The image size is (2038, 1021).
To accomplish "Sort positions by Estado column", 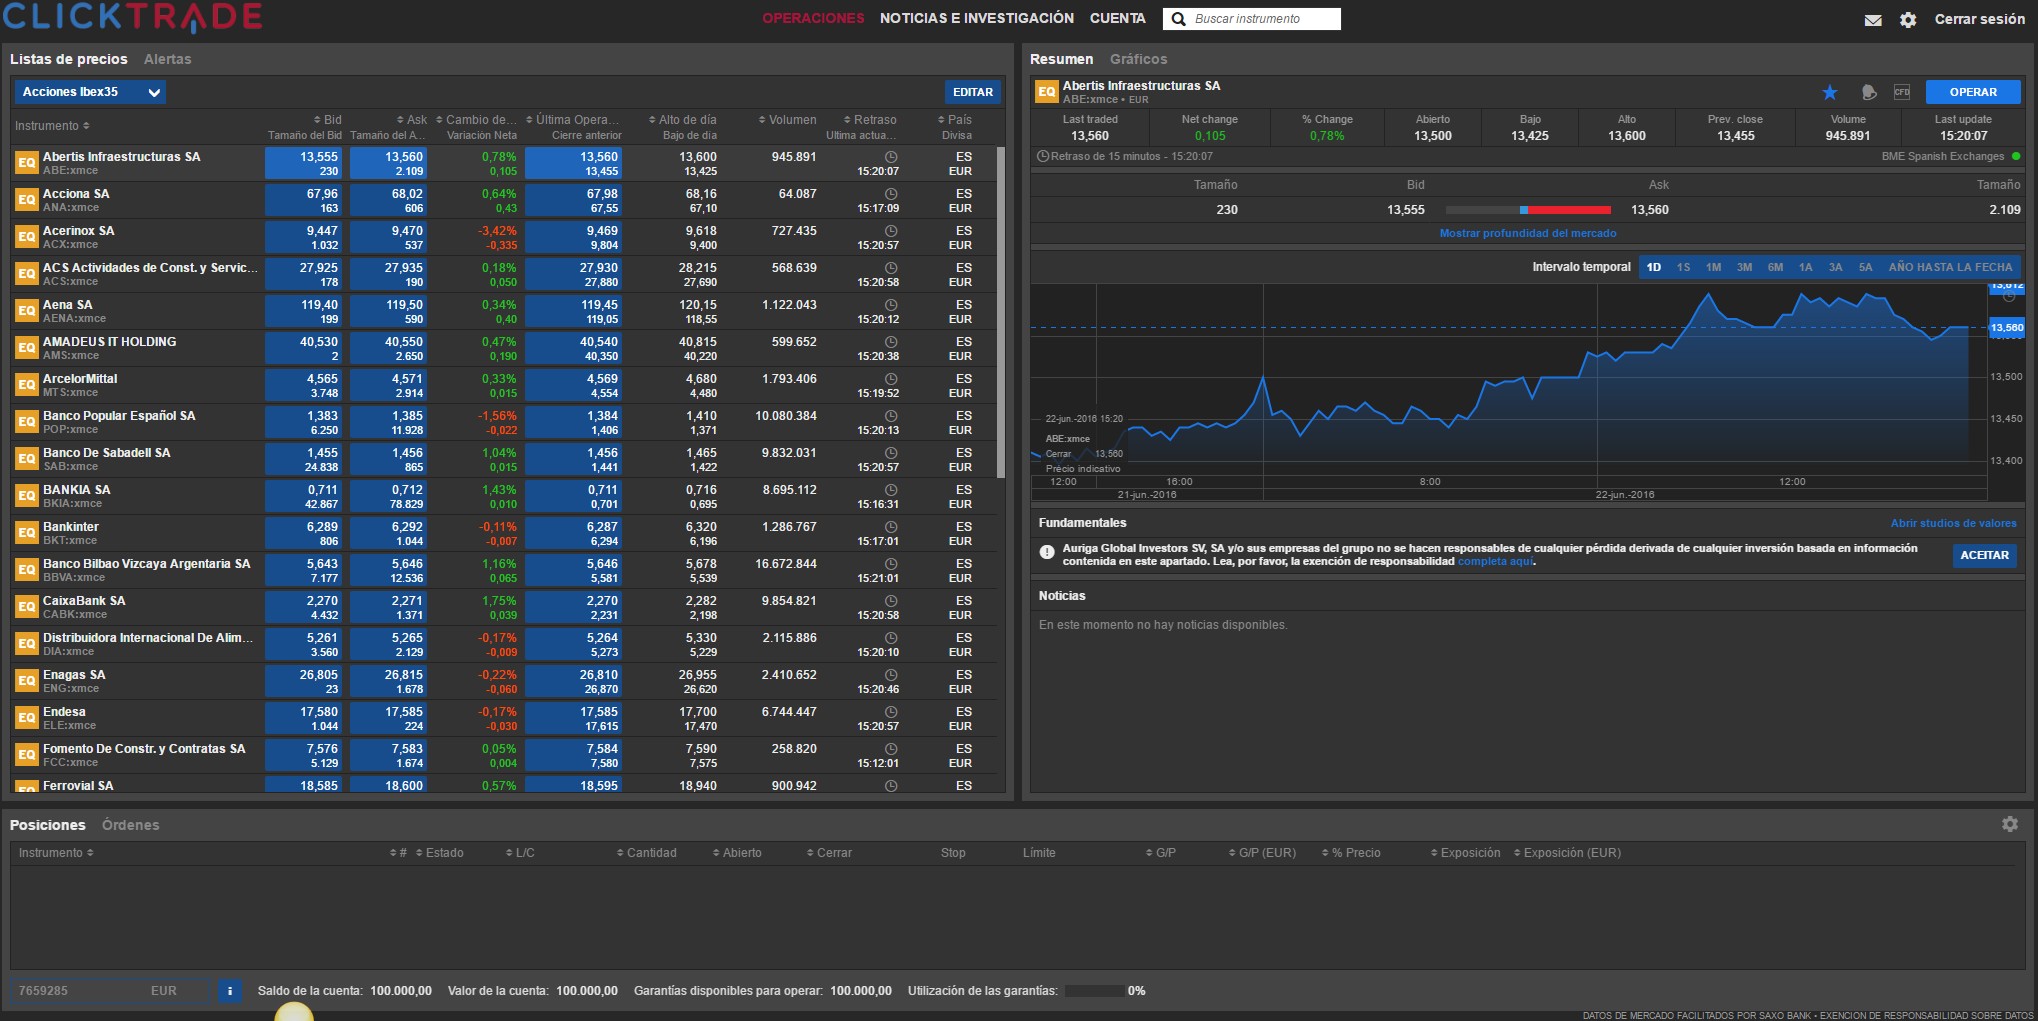I will point(440,853).
